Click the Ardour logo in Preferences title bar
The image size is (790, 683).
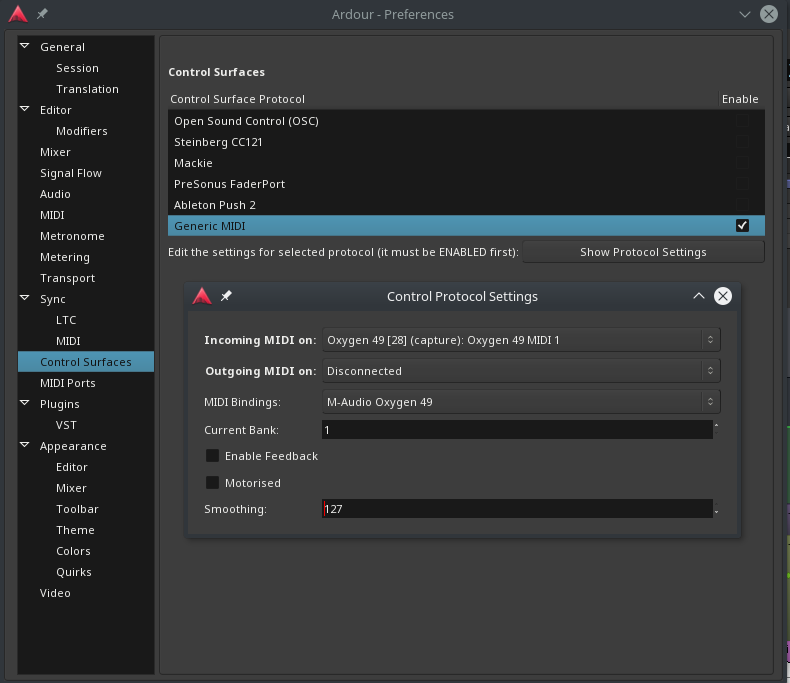tap(18, 14)
